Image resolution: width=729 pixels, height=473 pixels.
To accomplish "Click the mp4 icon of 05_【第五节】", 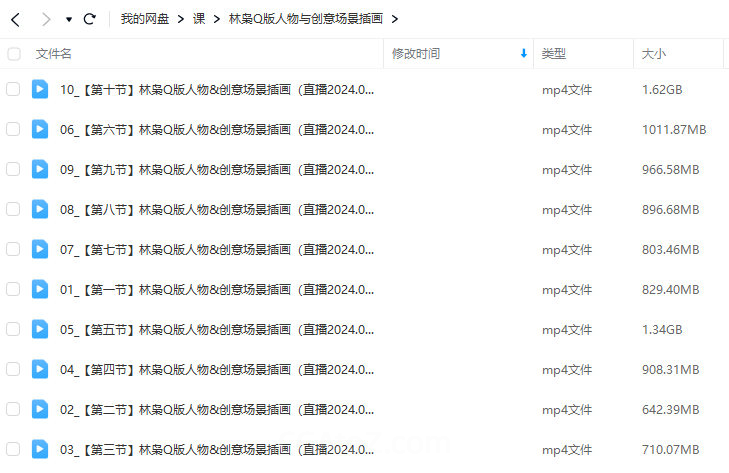I will tap(40, 329).
